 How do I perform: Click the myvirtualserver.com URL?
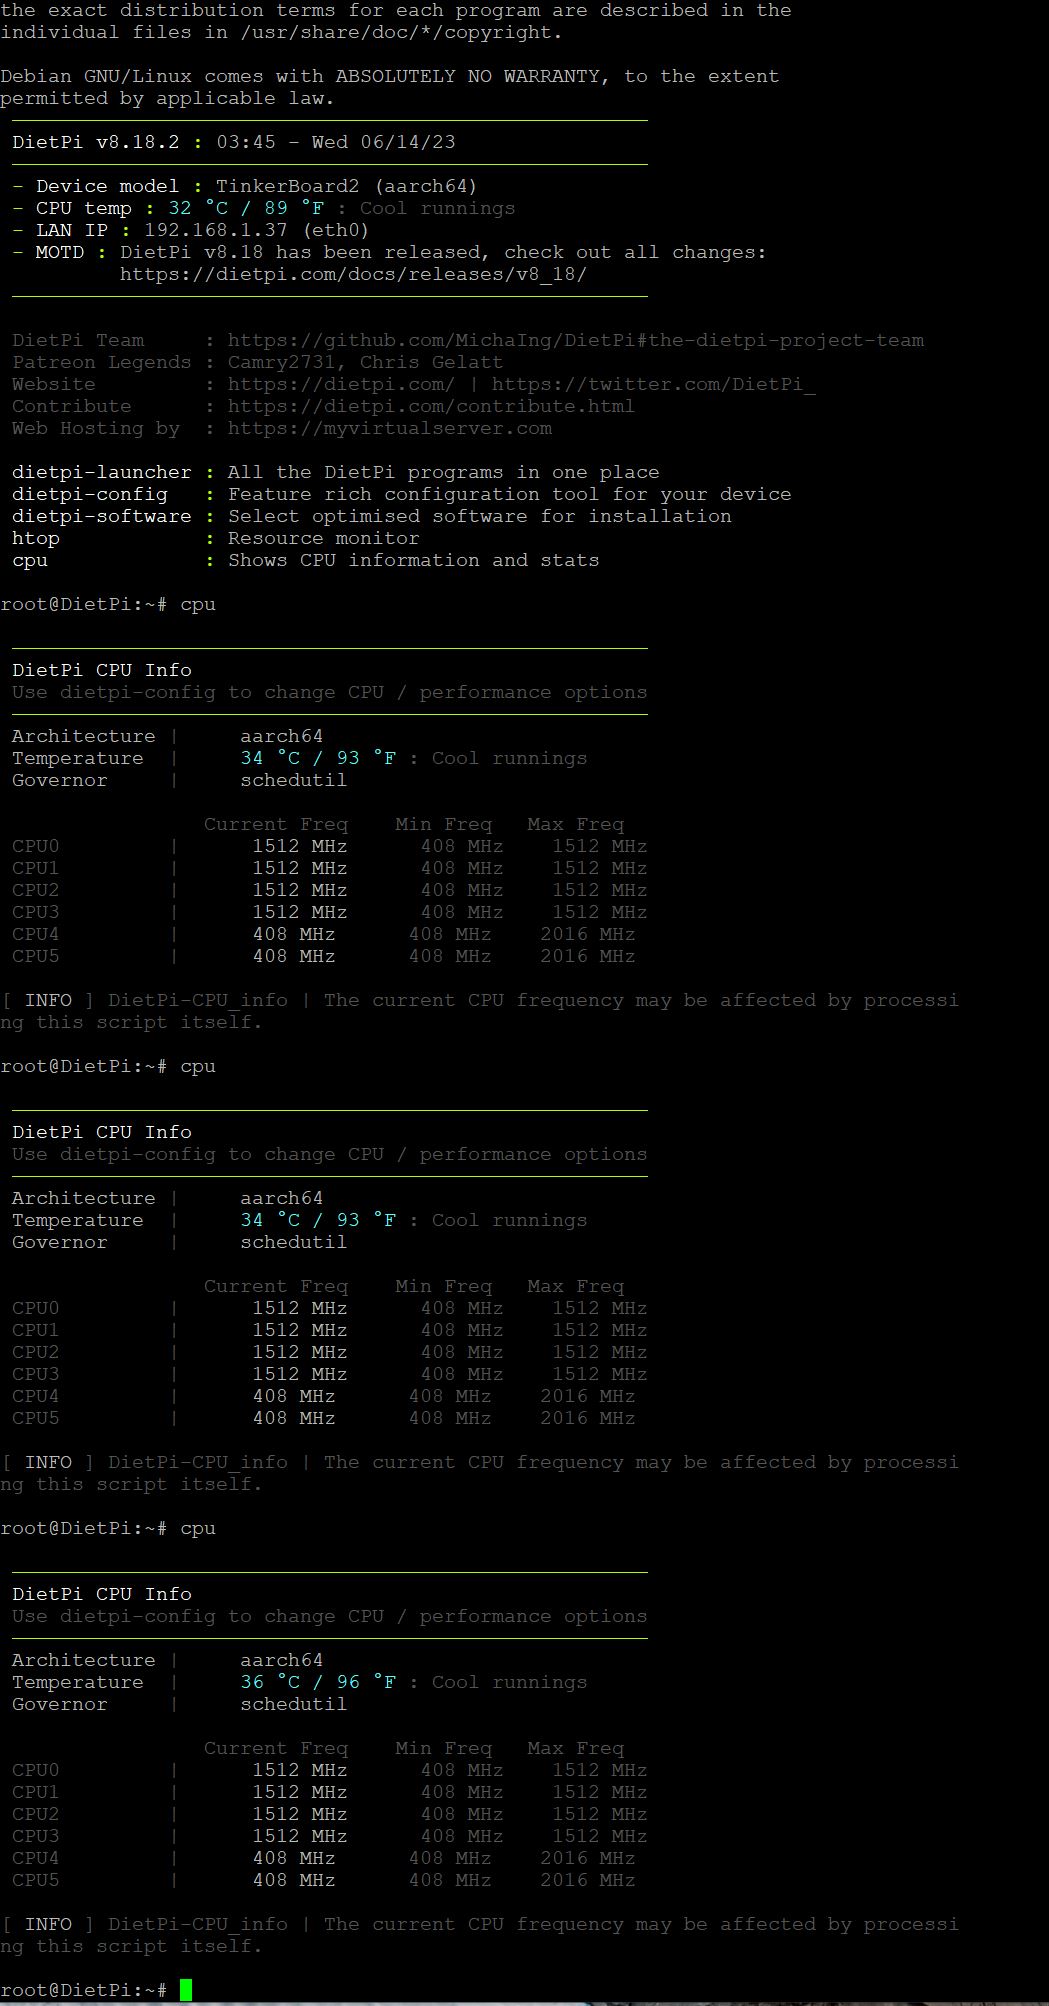pos(390,428)
